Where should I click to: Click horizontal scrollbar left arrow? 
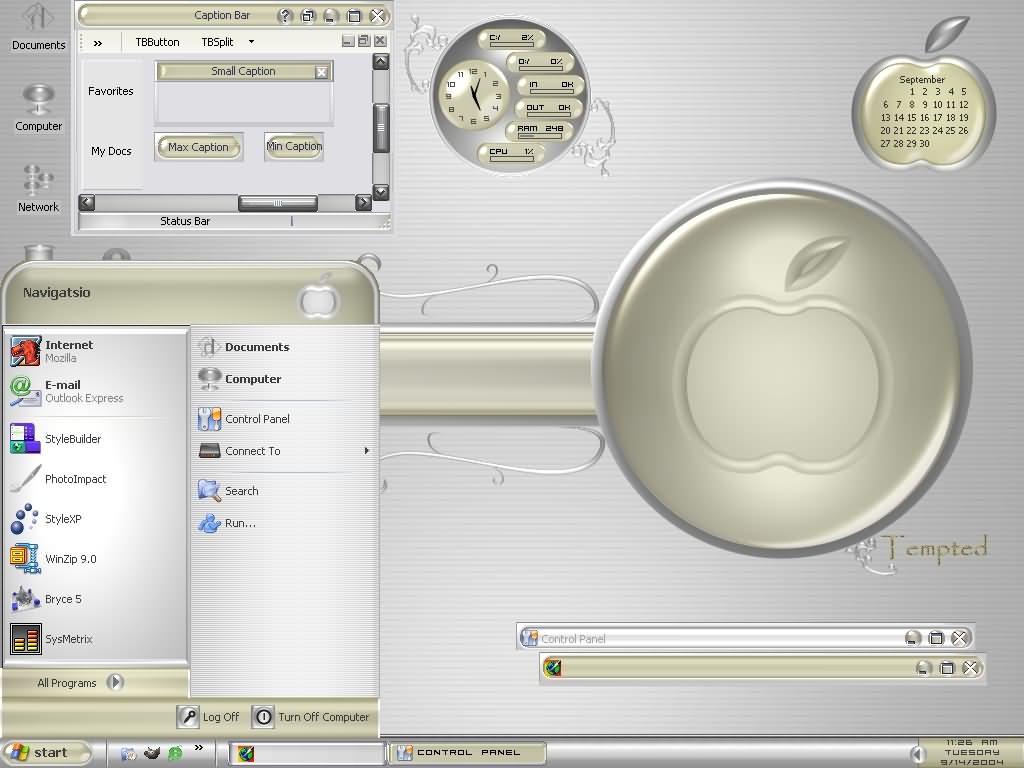pyautogui.click(x=87, y=202)
